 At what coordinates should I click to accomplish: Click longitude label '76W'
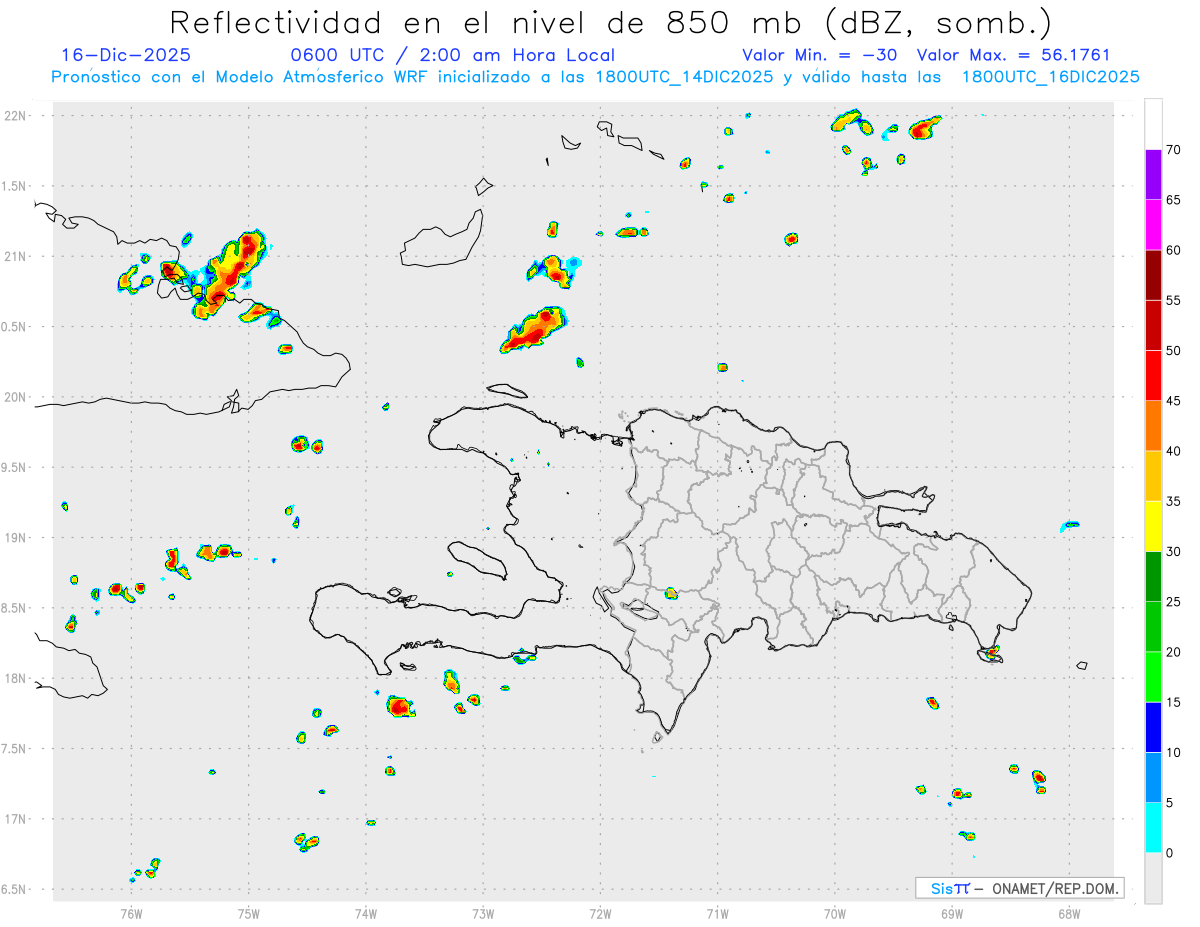coord(131,913)
